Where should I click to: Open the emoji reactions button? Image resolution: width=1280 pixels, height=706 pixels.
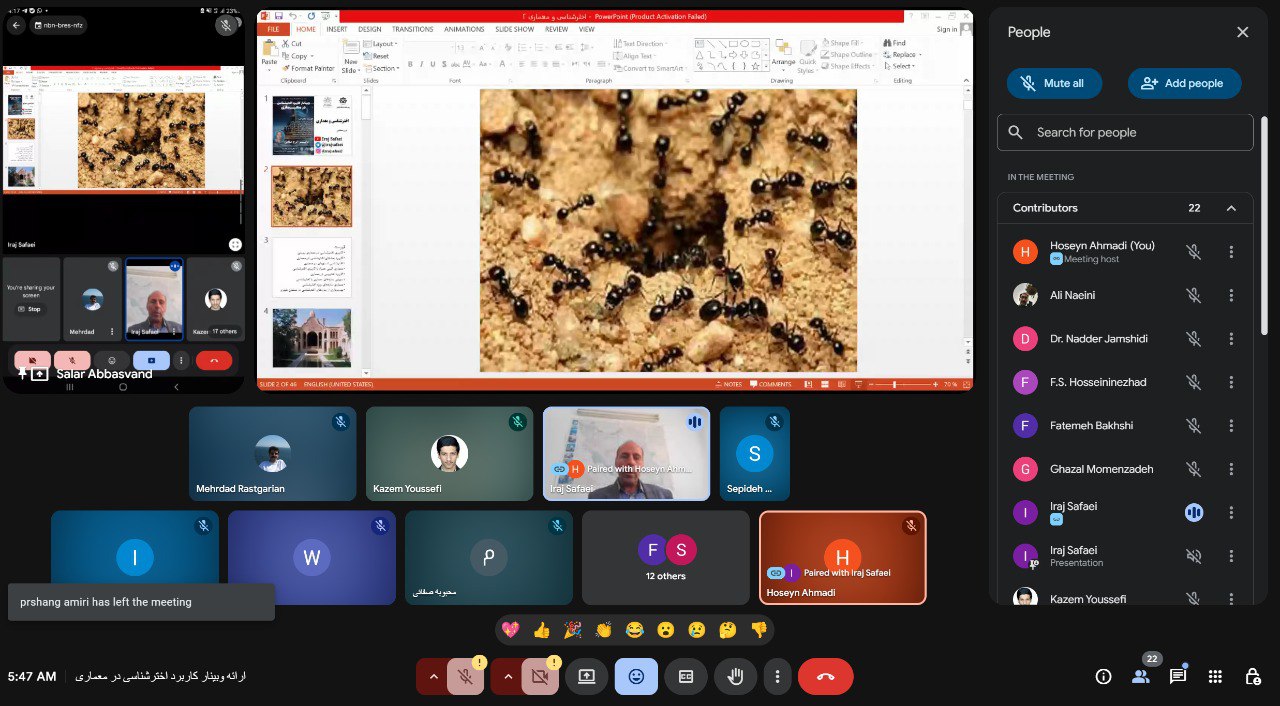[x=636, y=677]
